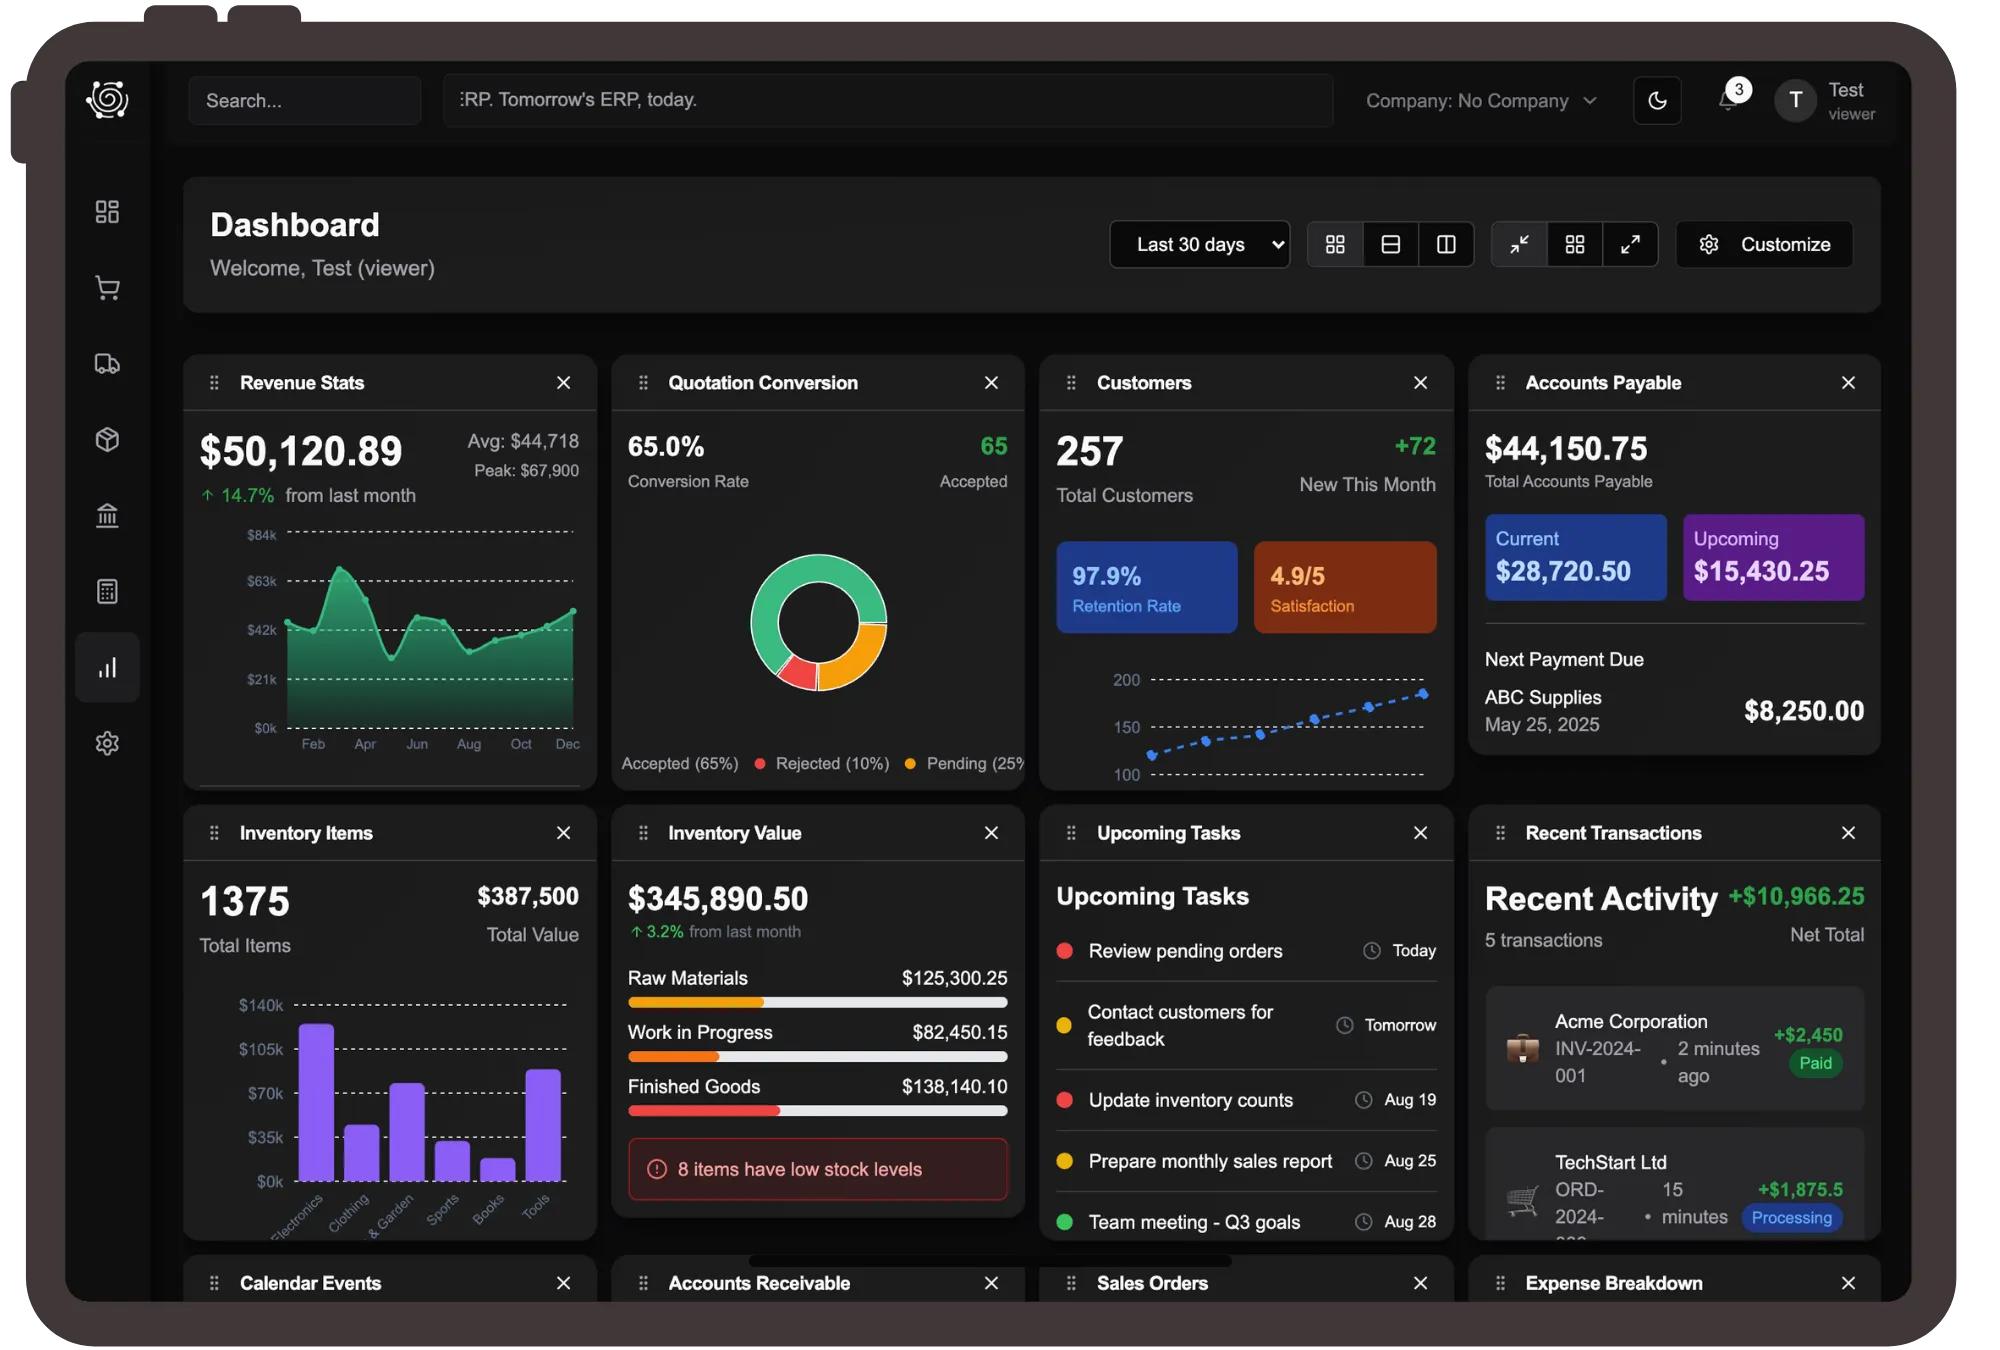This screenshot has height=1350, width=2000.
Task: Select the four-square grid layout button
Action: 1335,244
